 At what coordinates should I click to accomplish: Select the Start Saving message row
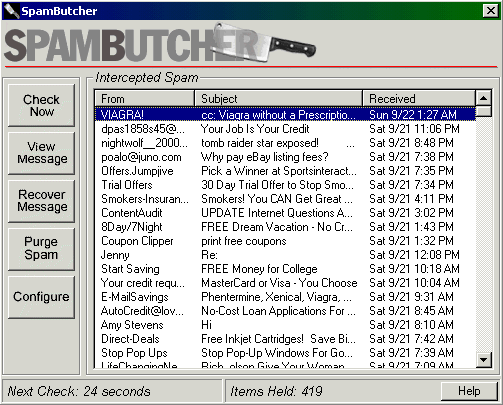point(285,269)
